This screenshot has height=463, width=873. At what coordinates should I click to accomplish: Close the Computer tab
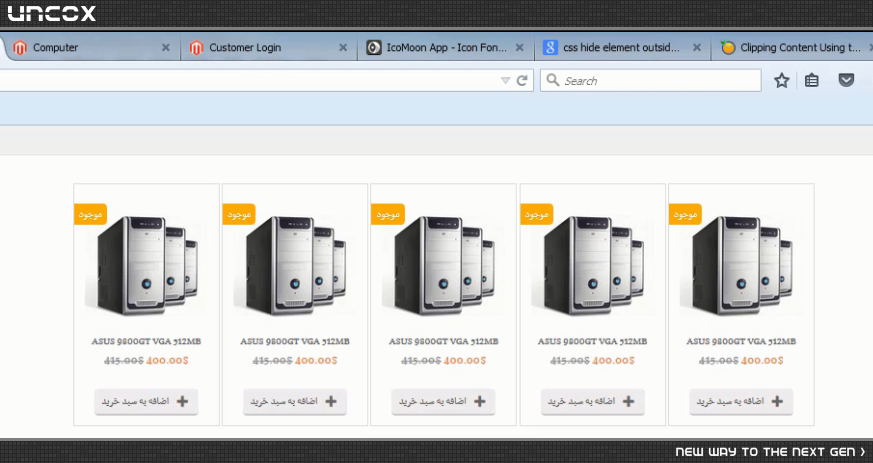165,48
